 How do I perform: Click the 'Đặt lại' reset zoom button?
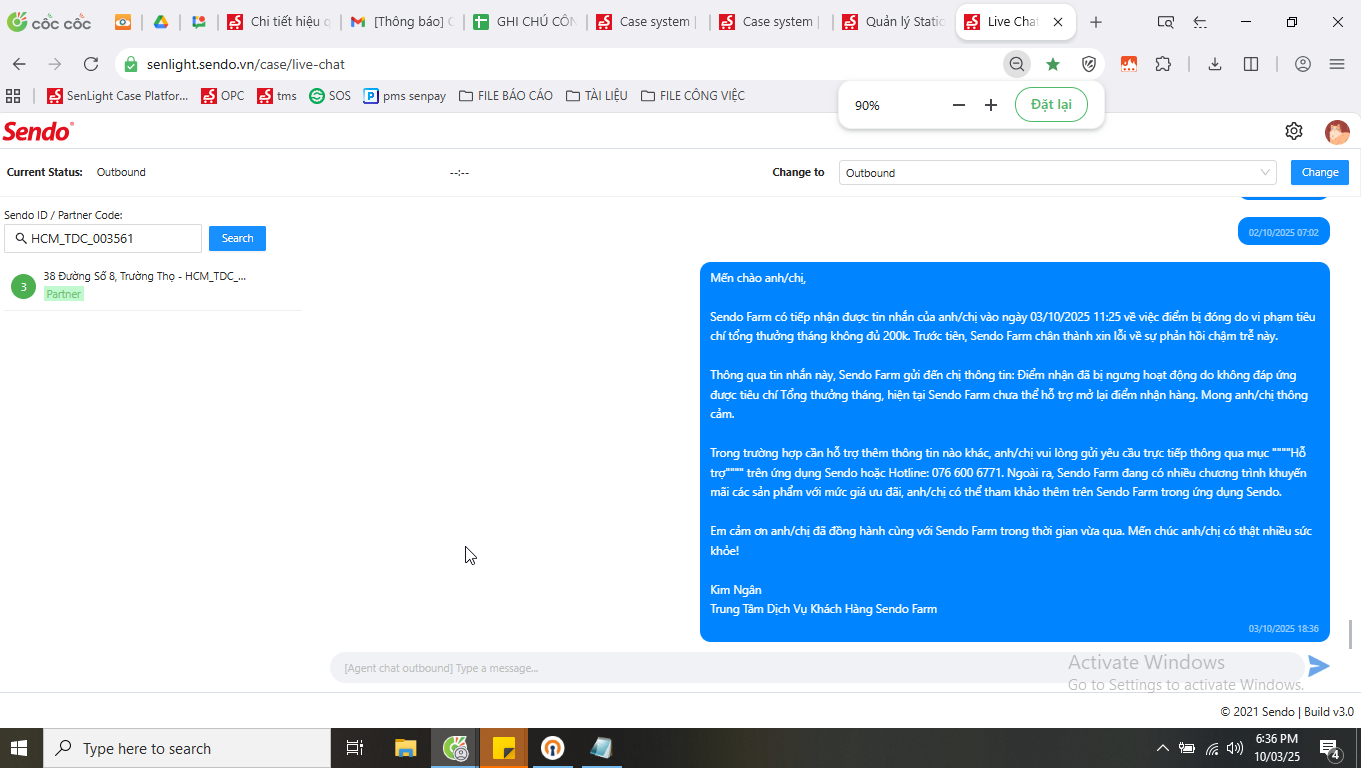1051,105
